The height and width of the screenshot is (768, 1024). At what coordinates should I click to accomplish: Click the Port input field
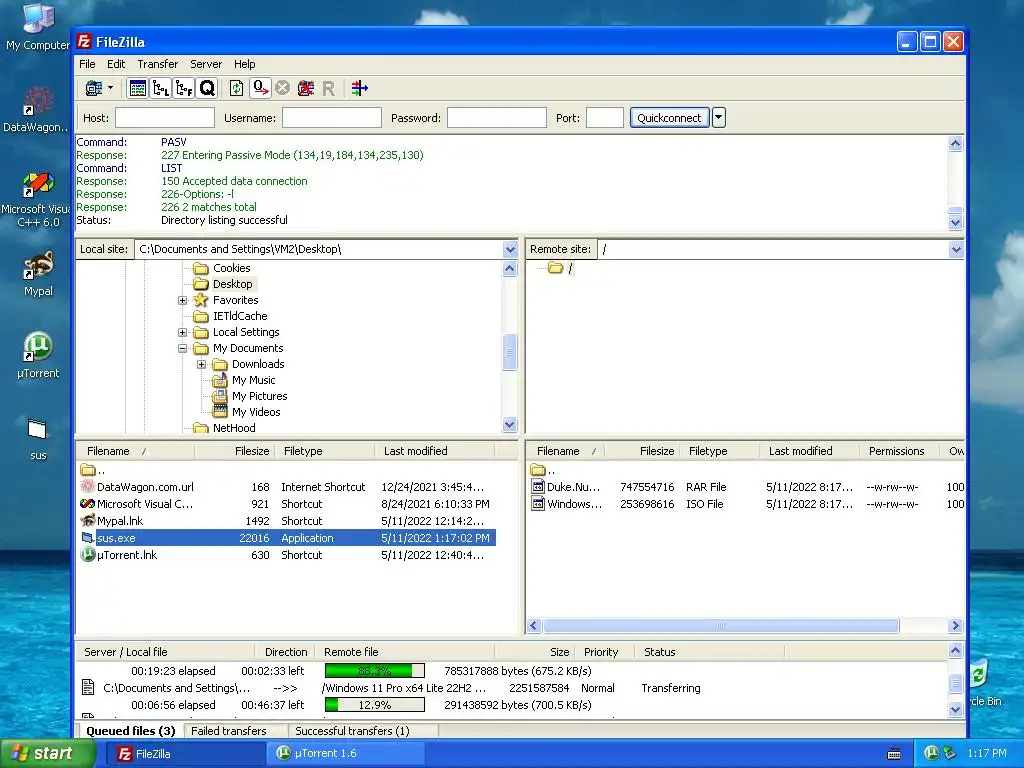(x=605, y=118)
